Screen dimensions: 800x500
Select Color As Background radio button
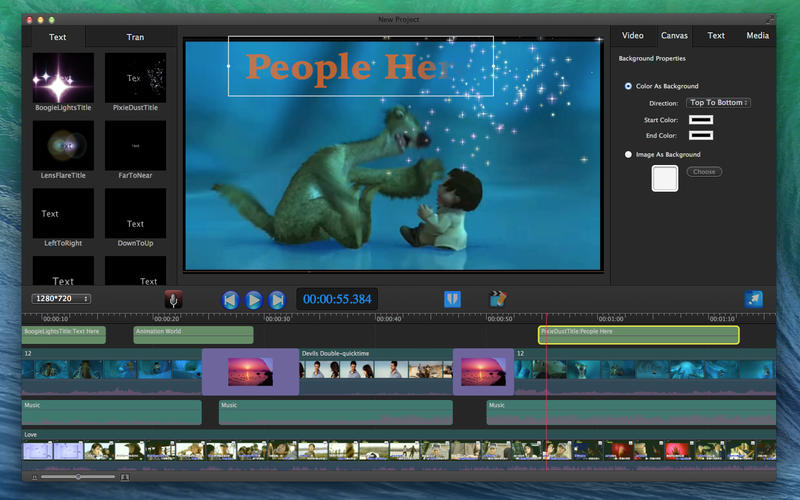pyautogui.click(x=628, y=86)
